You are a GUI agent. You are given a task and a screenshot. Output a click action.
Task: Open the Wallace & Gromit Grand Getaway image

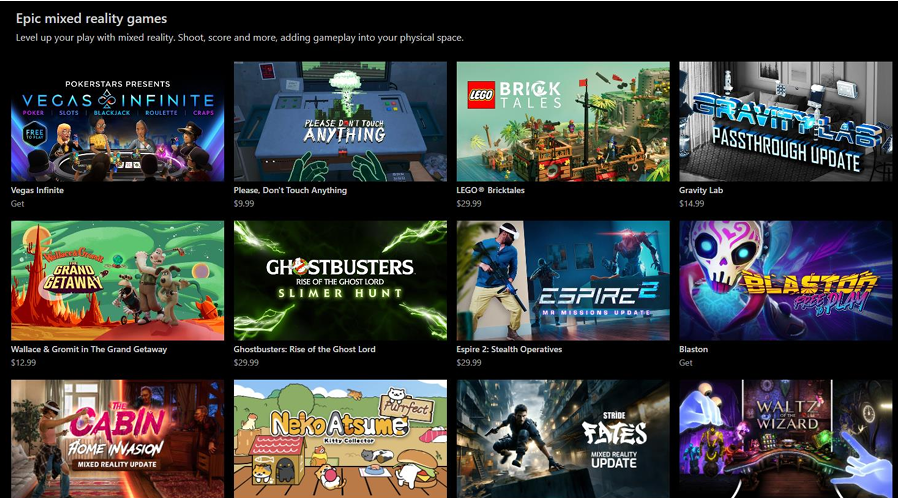click(x=117, y=281)
